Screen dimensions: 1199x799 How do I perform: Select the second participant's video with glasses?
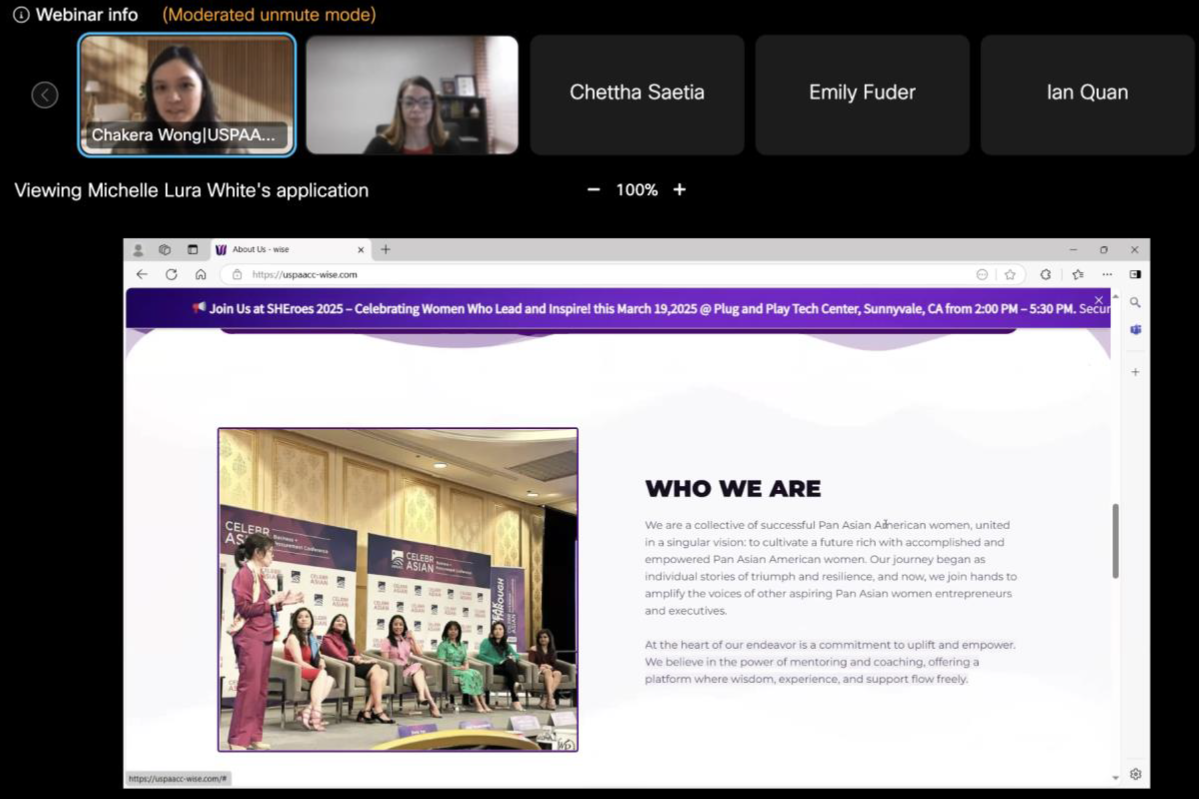pos(412,95)
